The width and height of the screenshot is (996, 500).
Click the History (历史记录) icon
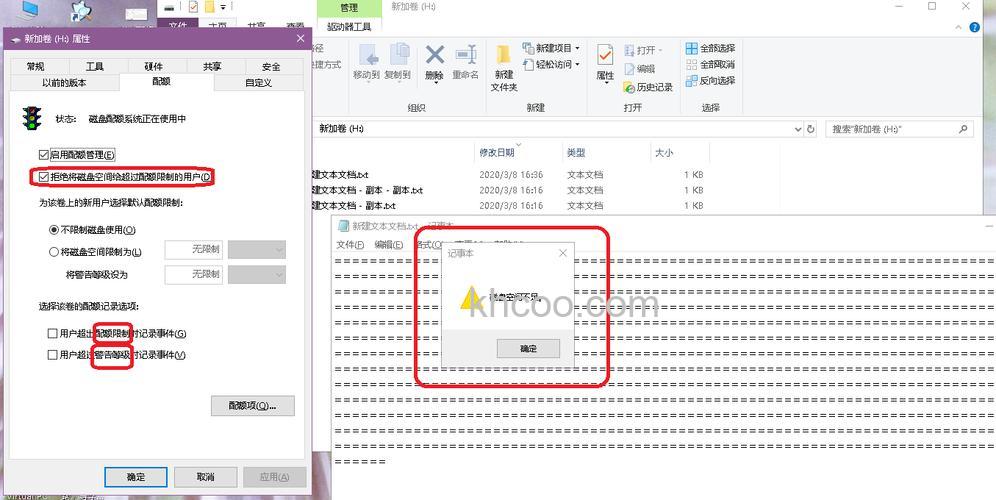[x=629, y=87]
